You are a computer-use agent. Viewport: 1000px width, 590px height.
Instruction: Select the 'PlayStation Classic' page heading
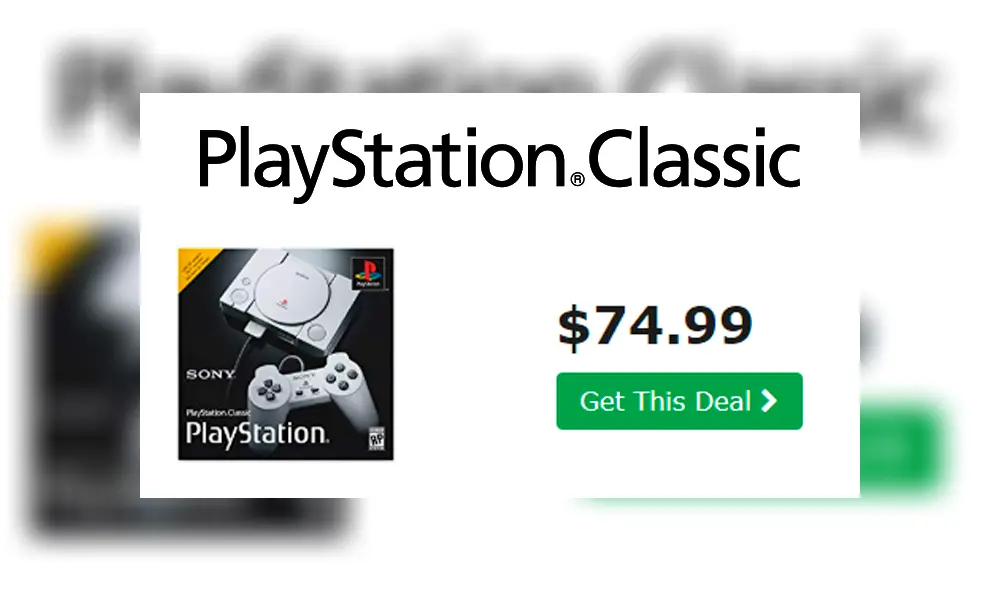pos(500,157)
